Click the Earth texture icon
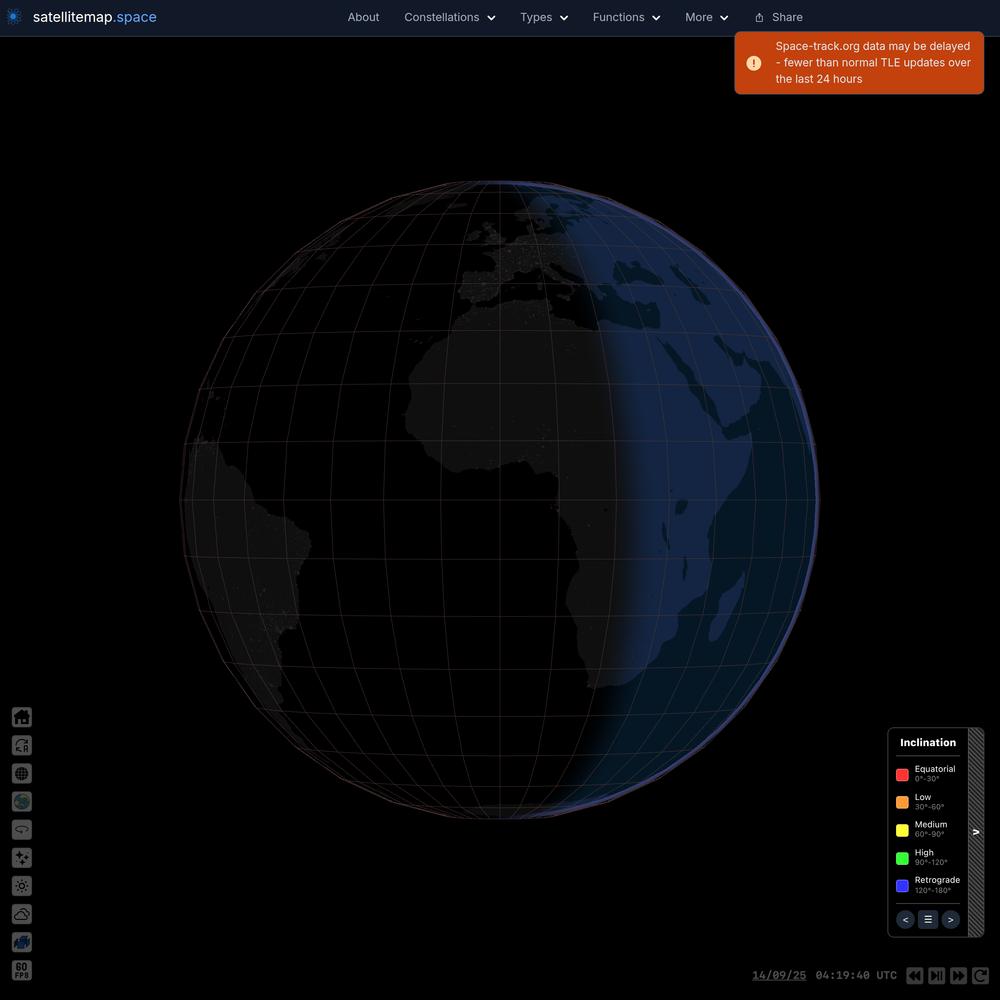Image resolution: width=1000 pixels, height=1000 pixels. pos(21,801)
